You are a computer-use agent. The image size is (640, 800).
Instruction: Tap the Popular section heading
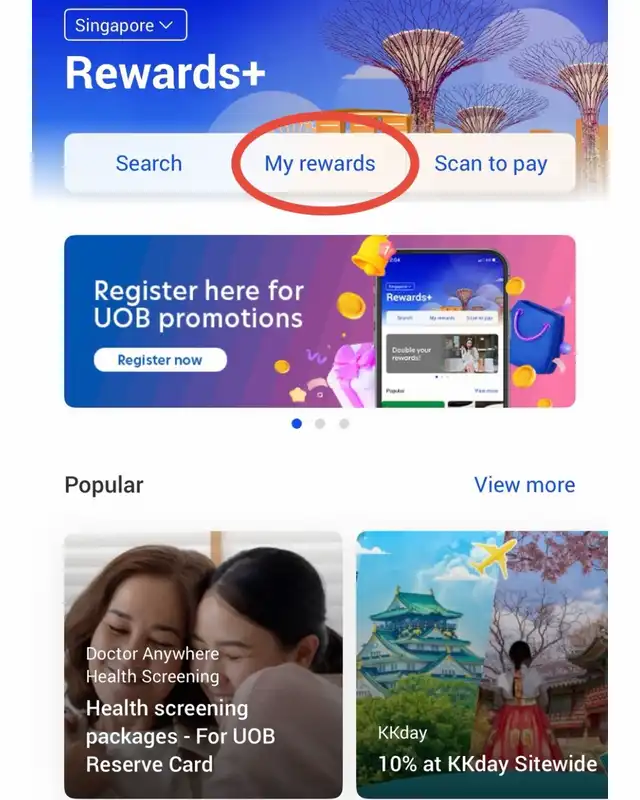coord(104,485)
